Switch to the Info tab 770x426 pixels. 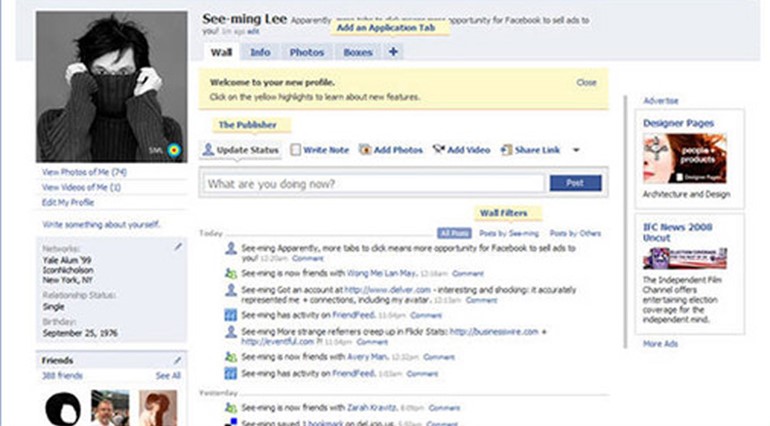click(x=260, y=52)
